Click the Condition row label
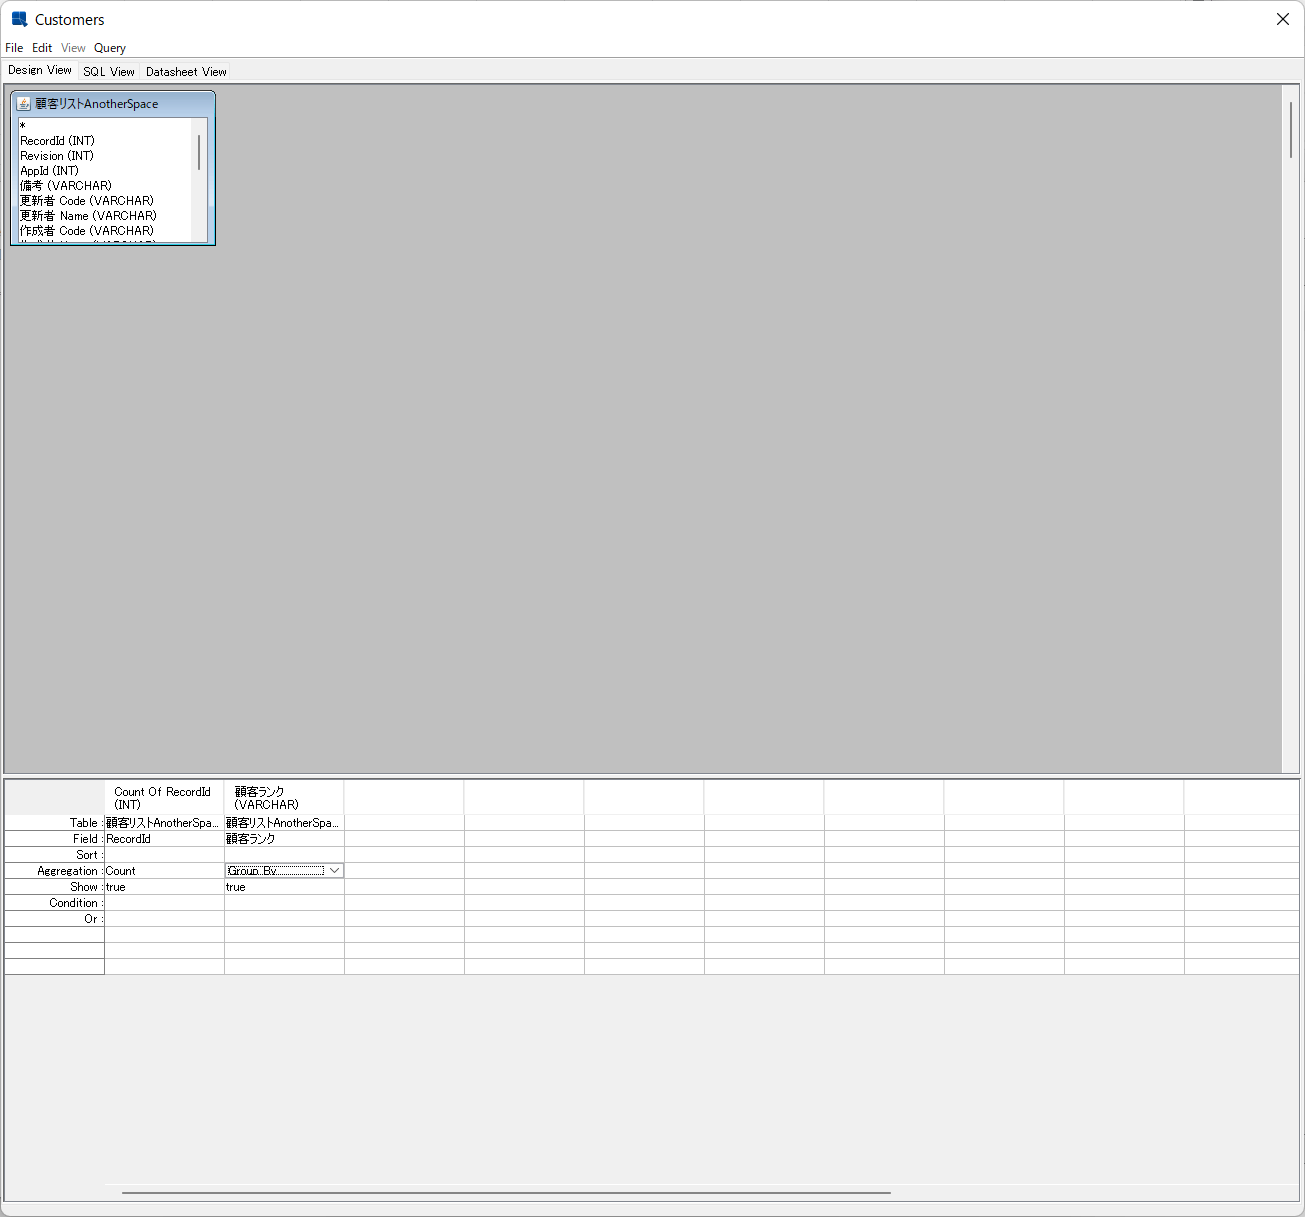Image resolution: width=1305 pixels, height=1217 pixels. click(55, 903)
